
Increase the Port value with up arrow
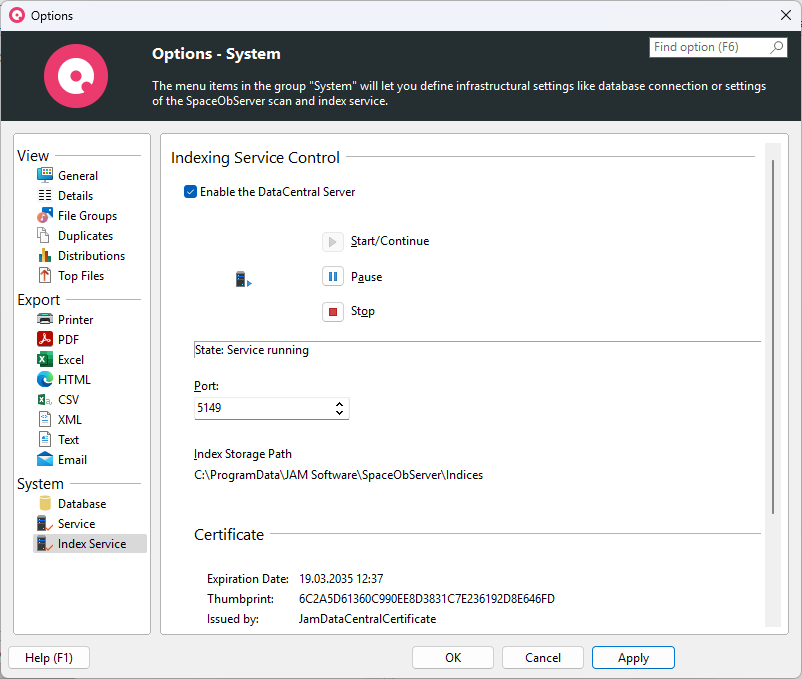[339, 404]
